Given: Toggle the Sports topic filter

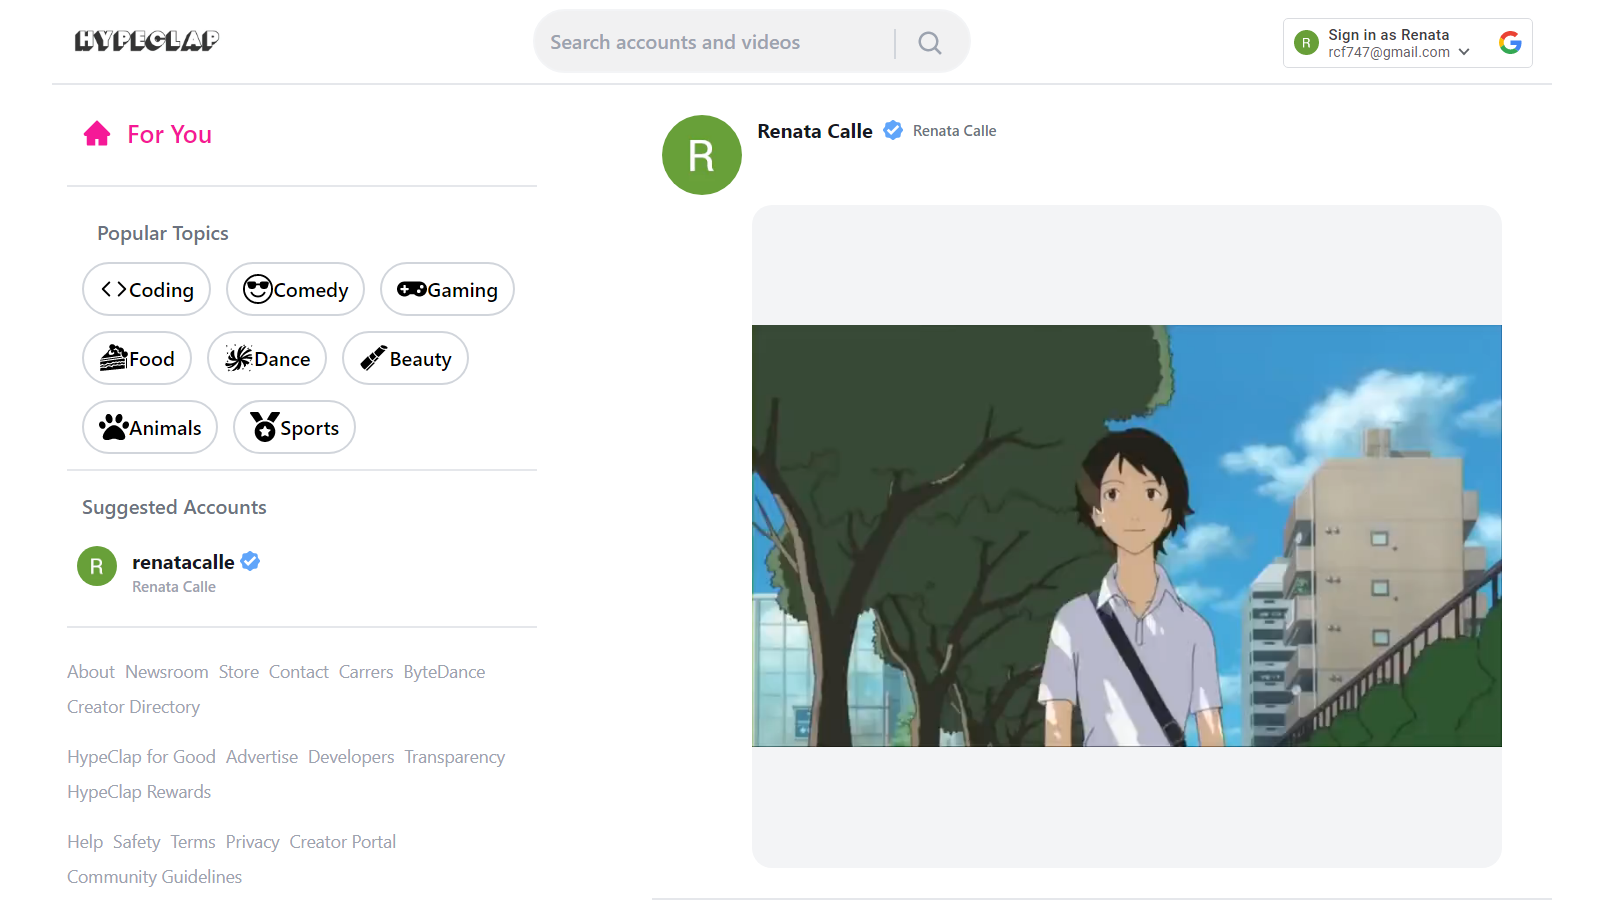Looking at the screenshot, I should point(294,427).
